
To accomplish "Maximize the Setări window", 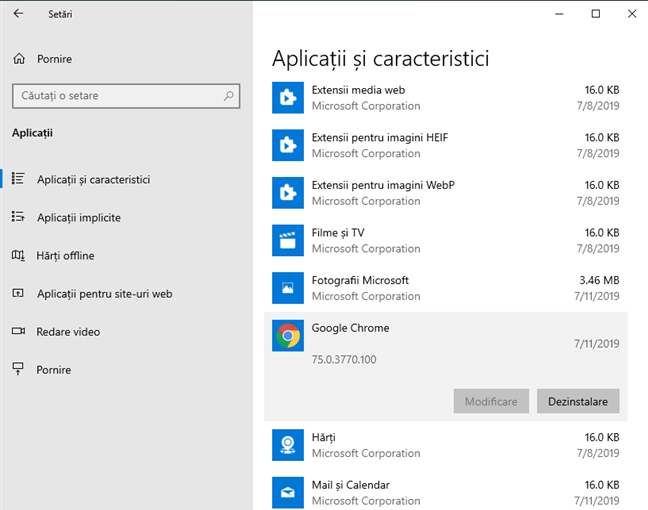I will [596, 14].
